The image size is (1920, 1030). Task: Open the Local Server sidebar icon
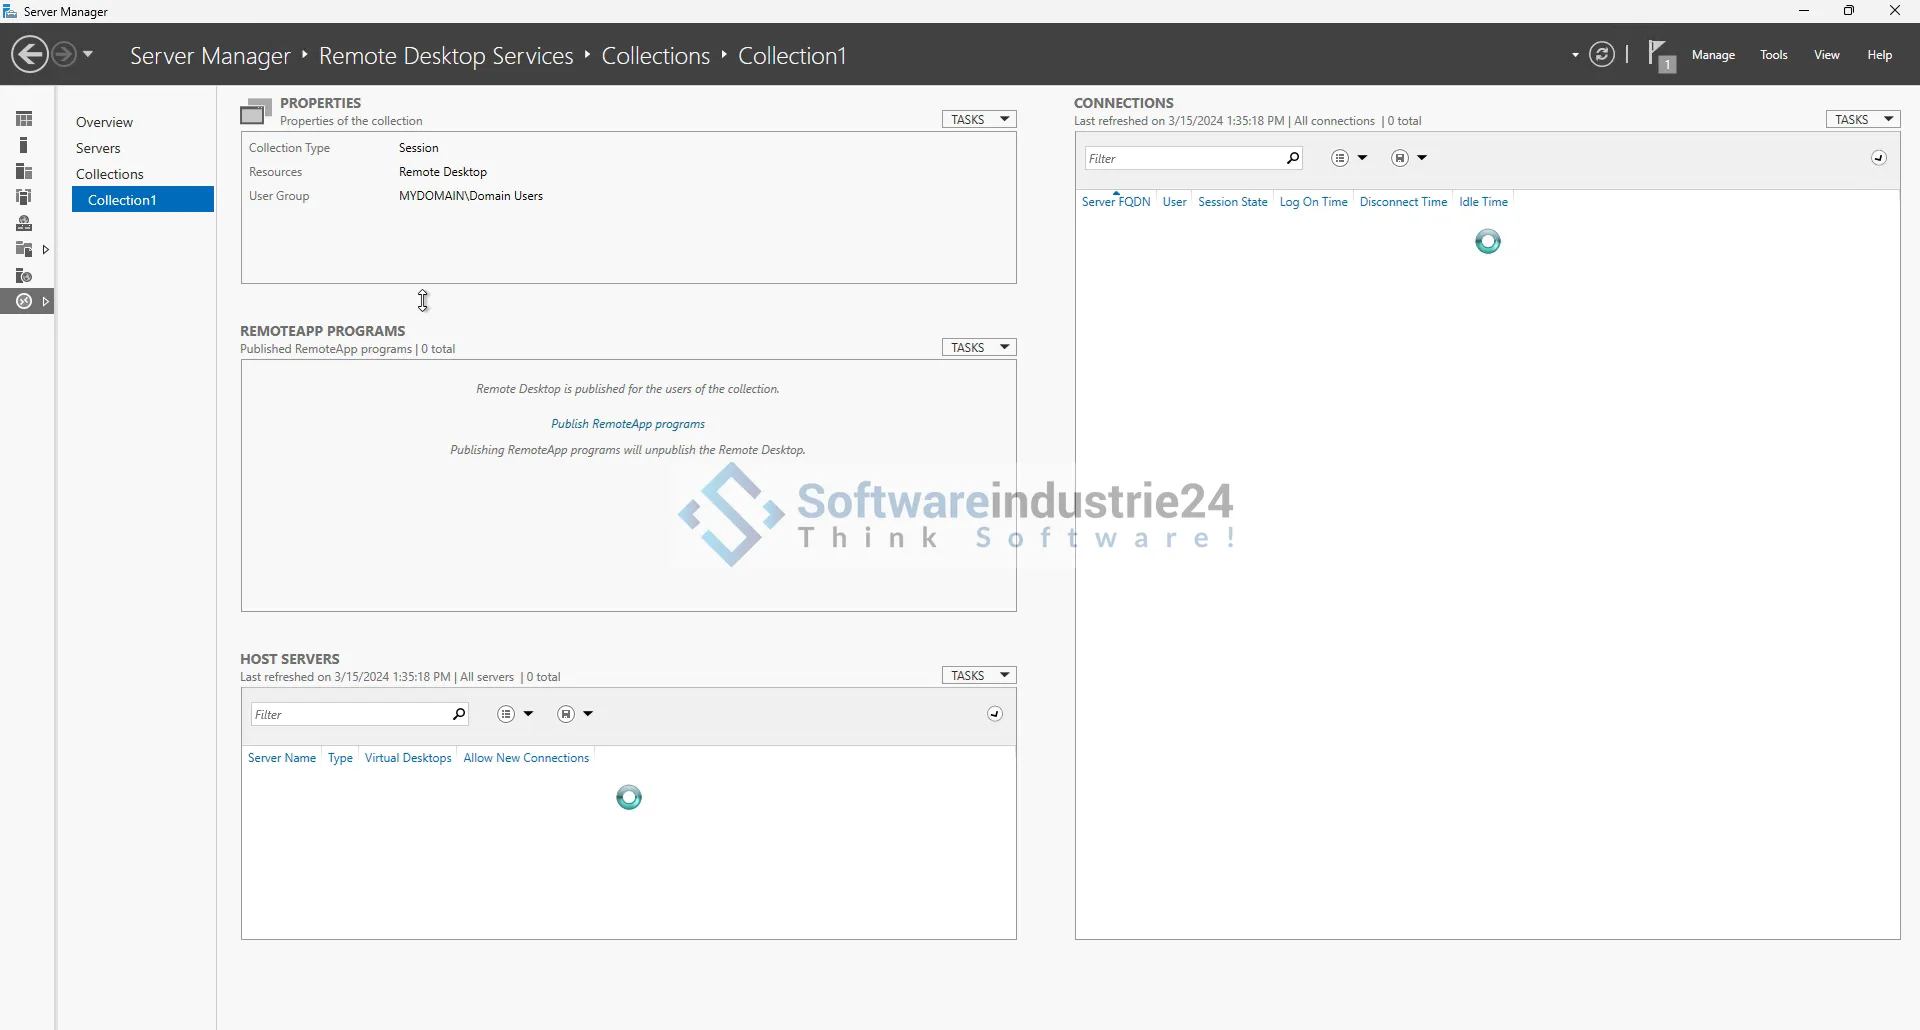[25, 145]
